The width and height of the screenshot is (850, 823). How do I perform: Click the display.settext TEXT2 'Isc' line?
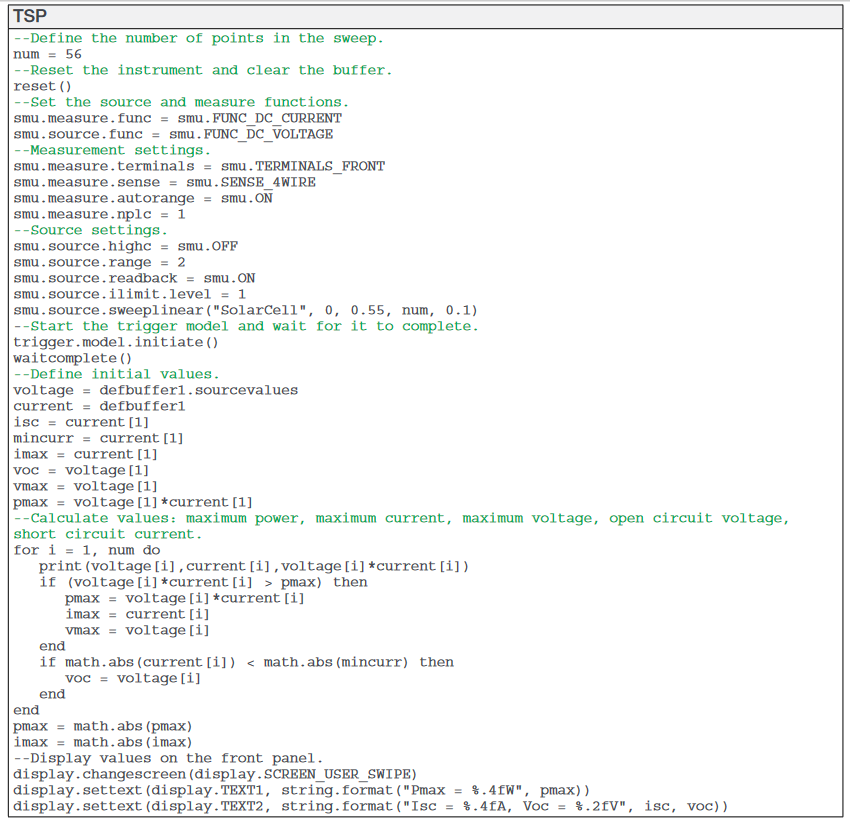tap(371, 807)
